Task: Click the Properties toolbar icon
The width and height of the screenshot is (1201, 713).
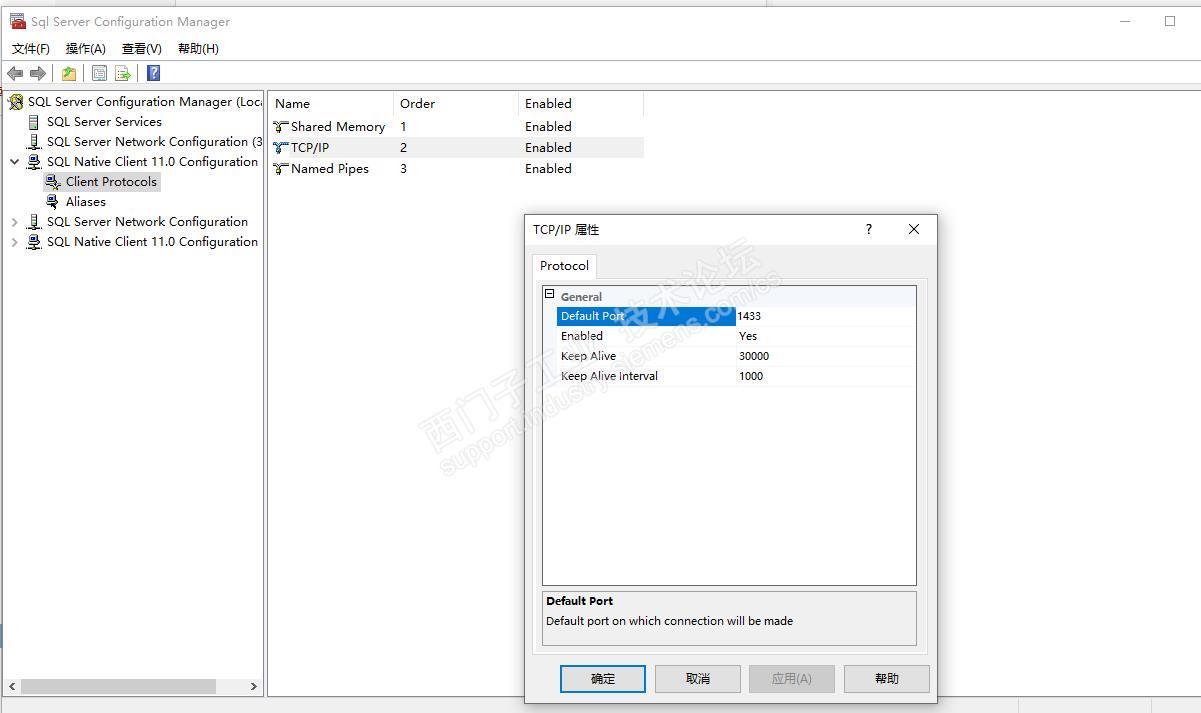Action: [x=99, y=73]
